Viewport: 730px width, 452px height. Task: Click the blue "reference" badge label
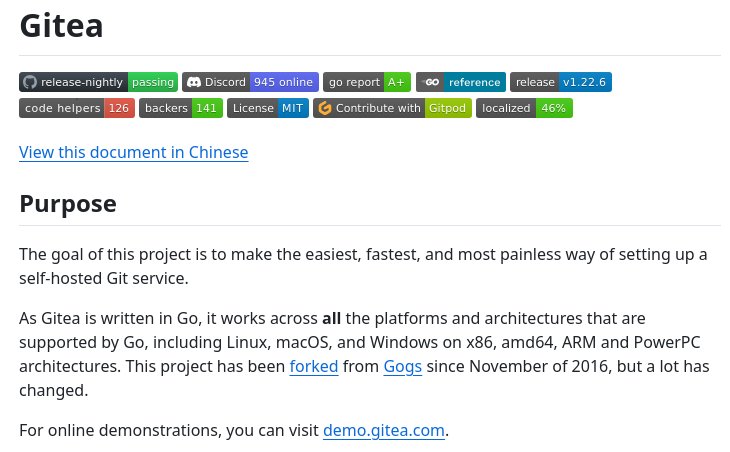click(x=474, y=82)
